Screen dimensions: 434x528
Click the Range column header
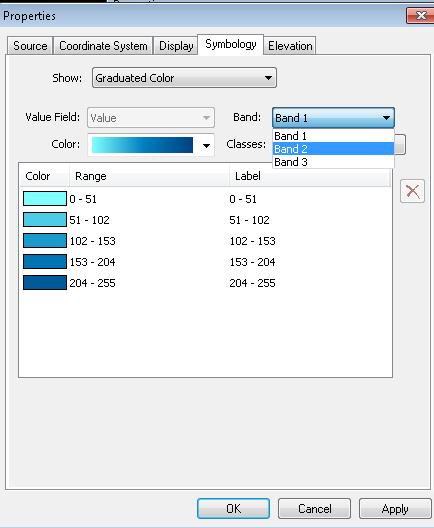click(x=149, y=176)
